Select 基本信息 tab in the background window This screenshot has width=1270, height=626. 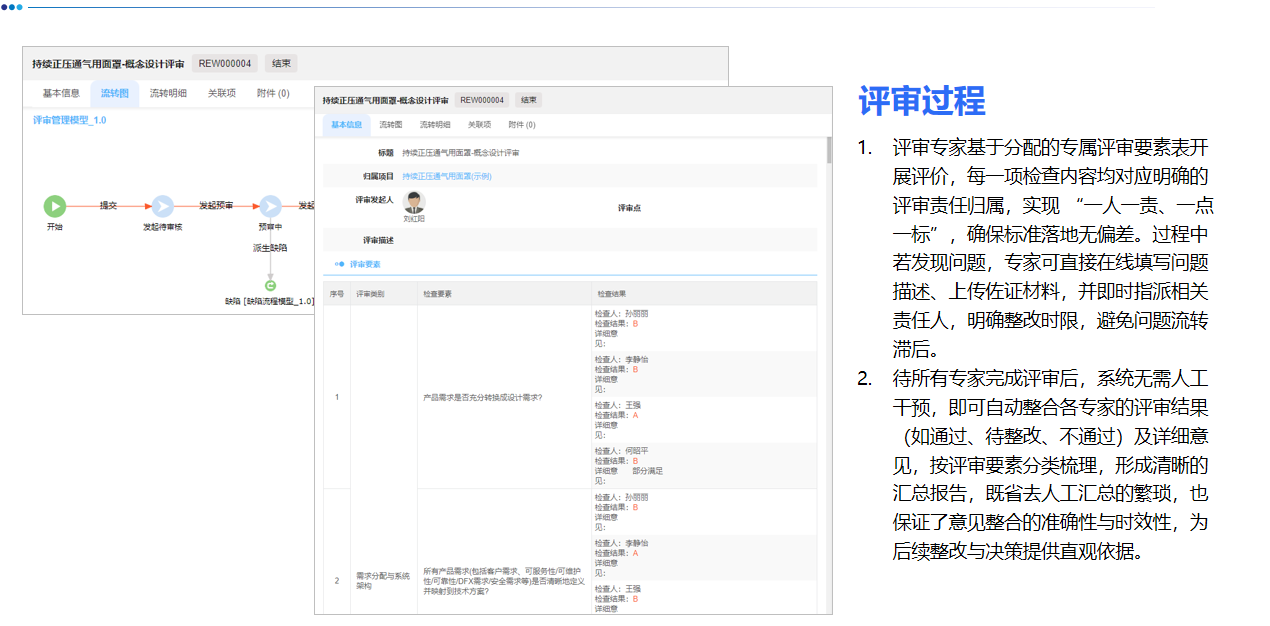pyautogui.click(x=60, y=93)
